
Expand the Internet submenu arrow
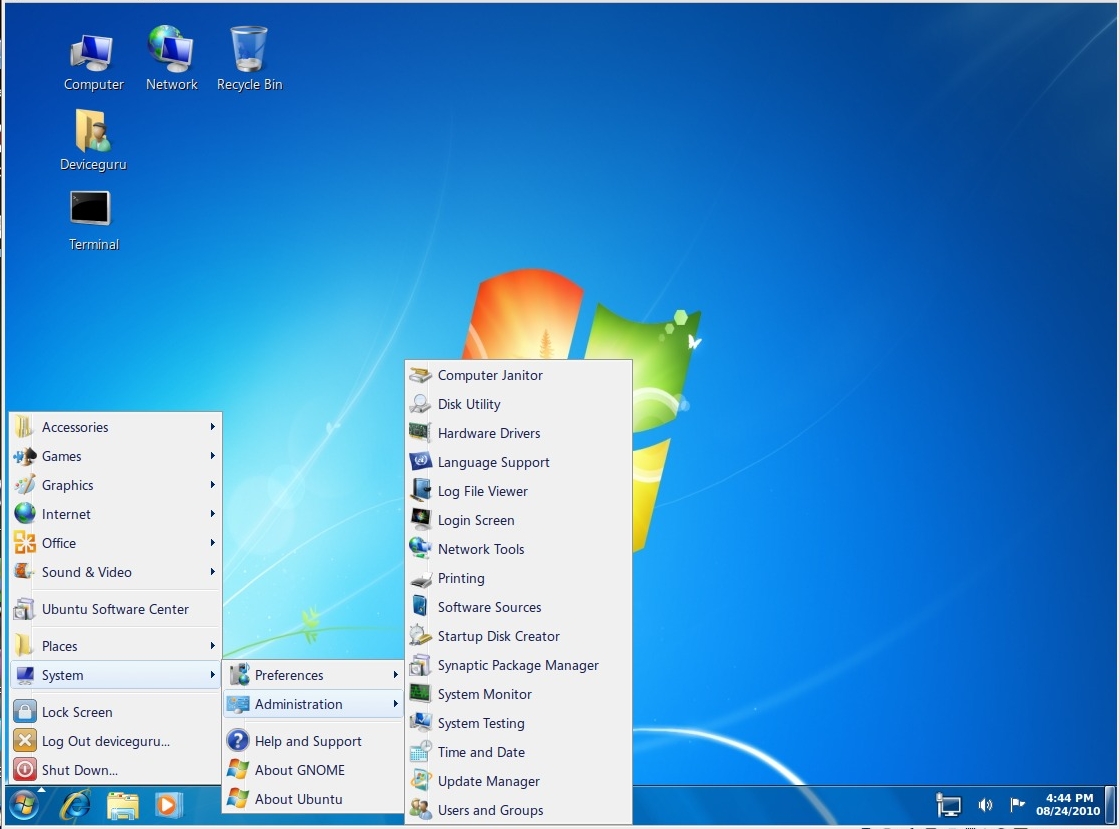click(x=212, y=514)
